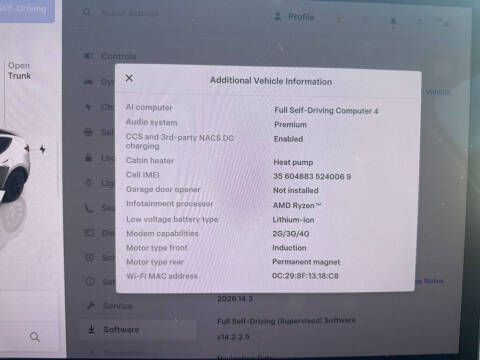Click the Profile person icon
The width and height of the screenshot is (480, 360).
277,16
